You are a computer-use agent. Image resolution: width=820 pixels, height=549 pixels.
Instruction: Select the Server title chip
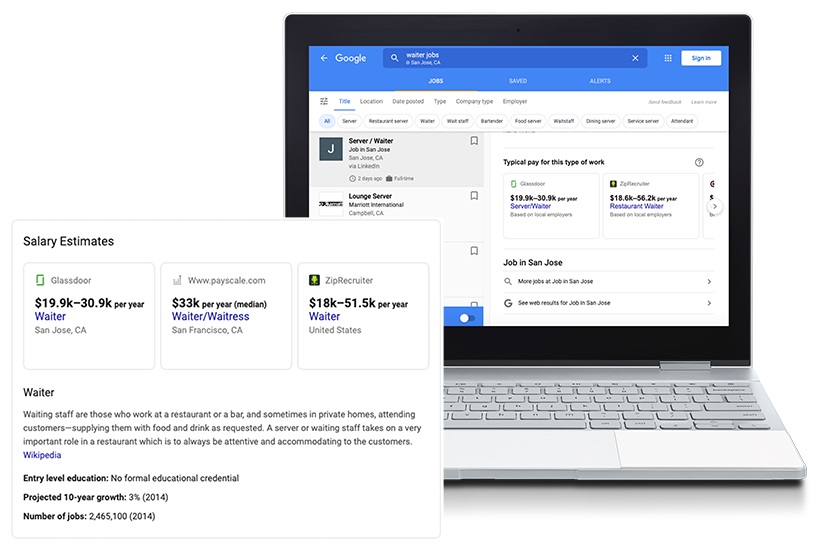(x=349, y=121)
